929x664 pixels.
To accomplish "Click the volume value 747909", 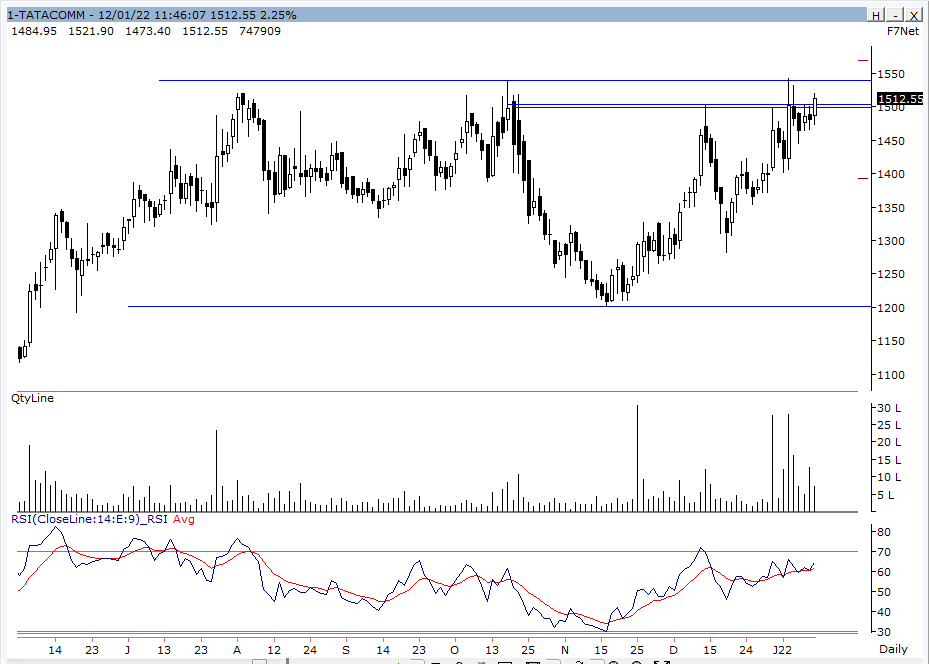I will point(260,31).
